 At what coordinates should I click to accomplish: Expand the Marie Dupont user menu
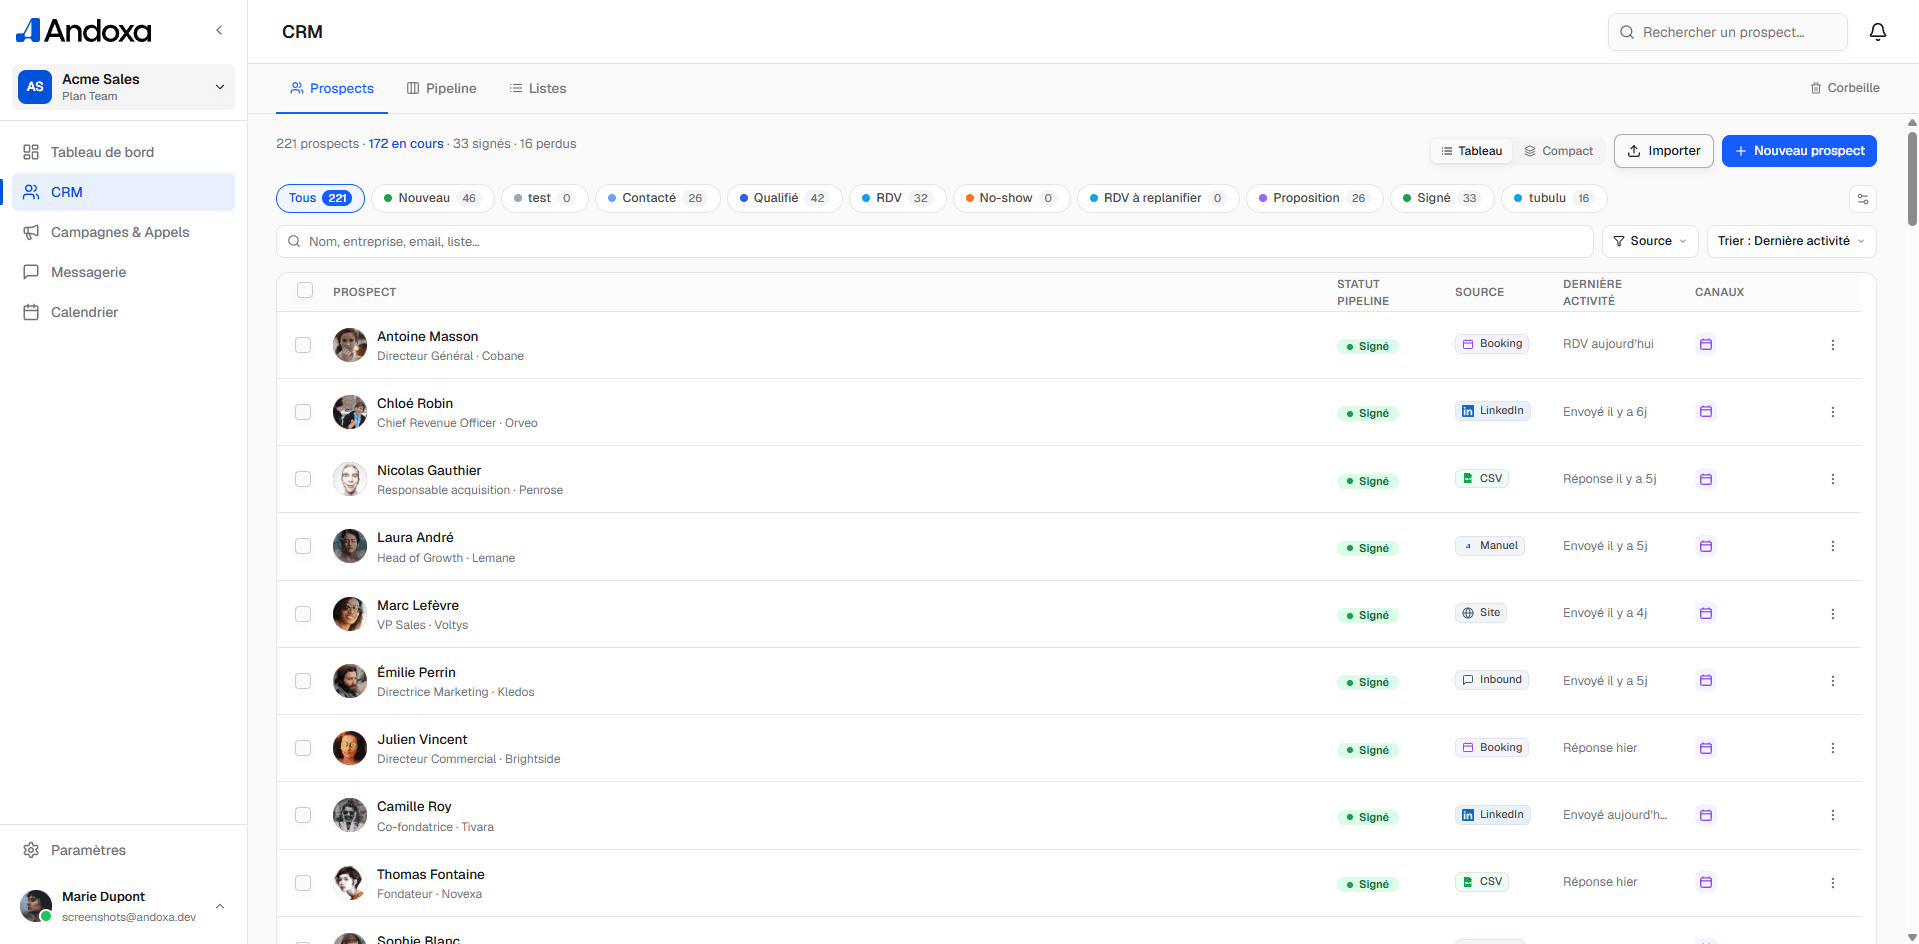pos(124,906)
